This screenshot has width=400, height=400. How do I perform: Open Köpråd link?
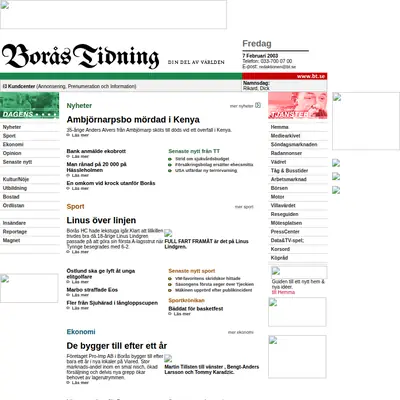(279, 258)
